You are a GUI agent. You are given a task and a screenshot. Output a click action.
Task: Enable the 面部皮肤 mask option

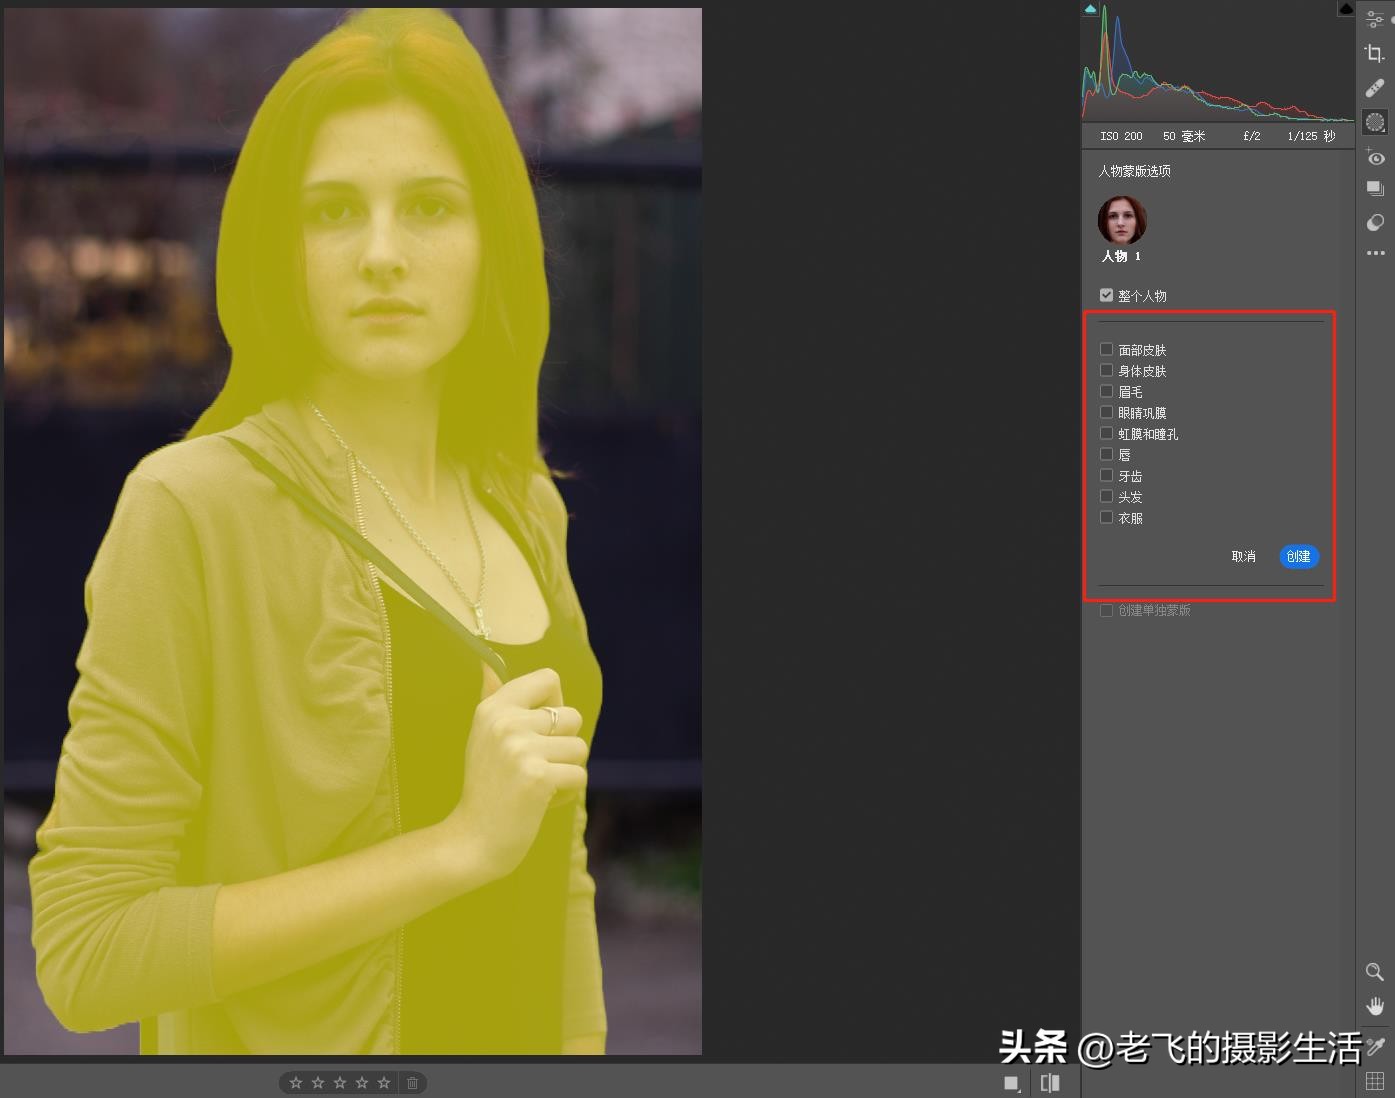point(1106,348)
